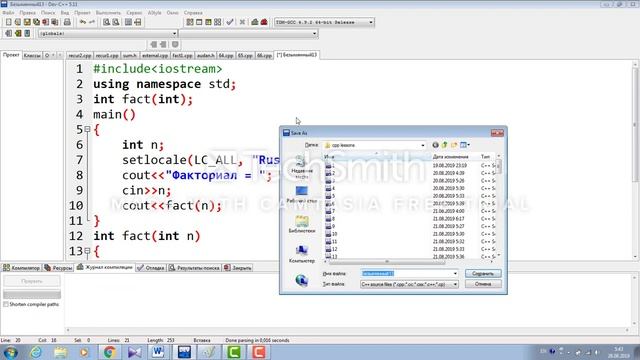640x360 pixels.
Task: Click the red delete profiling icon
Action: click(264, 22)
